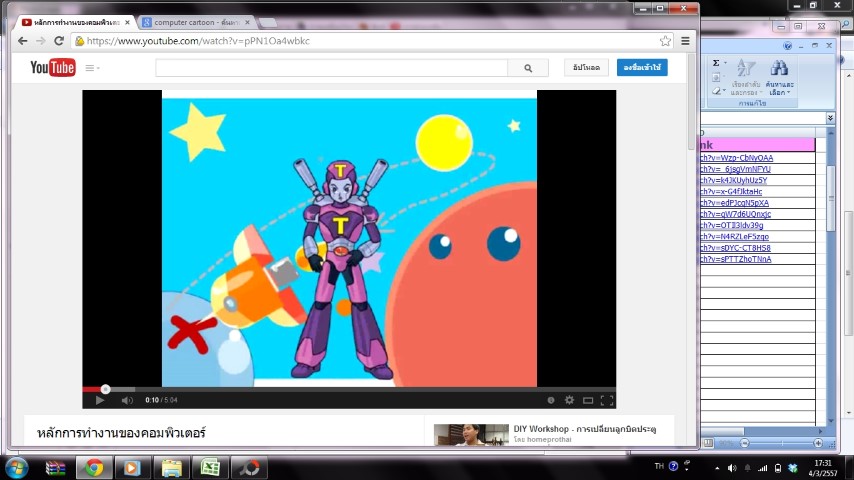Click the TH language indicator

659,466
